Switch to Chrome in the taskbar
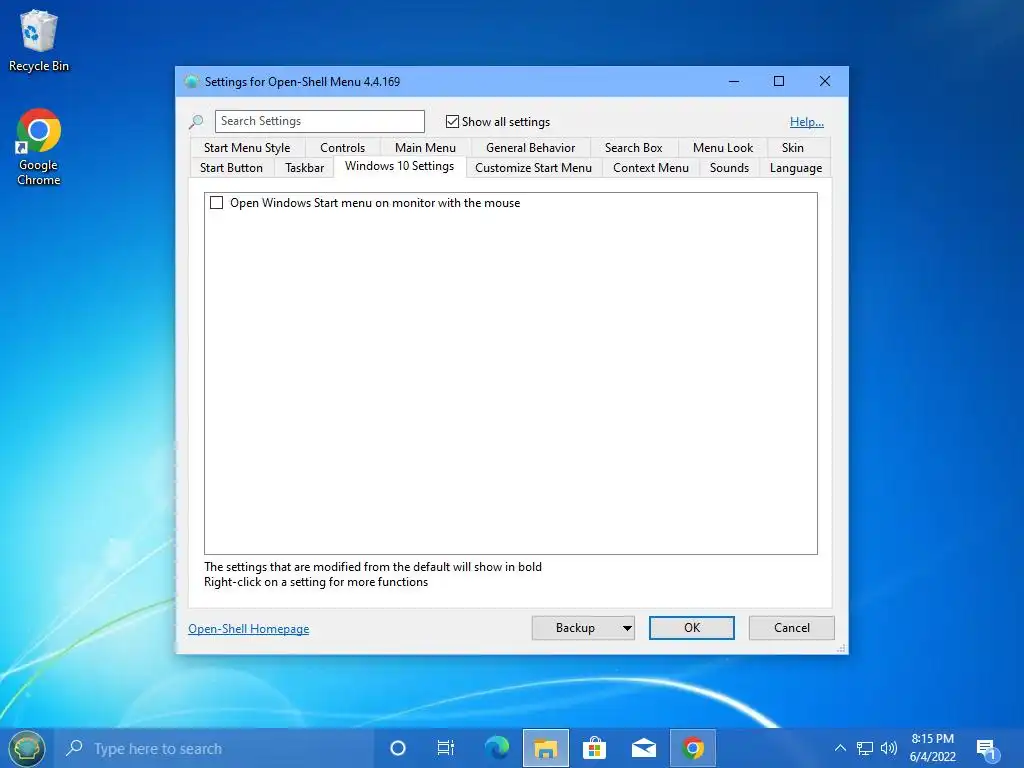Screen dimensions: 1024x768 pos(693,748)
